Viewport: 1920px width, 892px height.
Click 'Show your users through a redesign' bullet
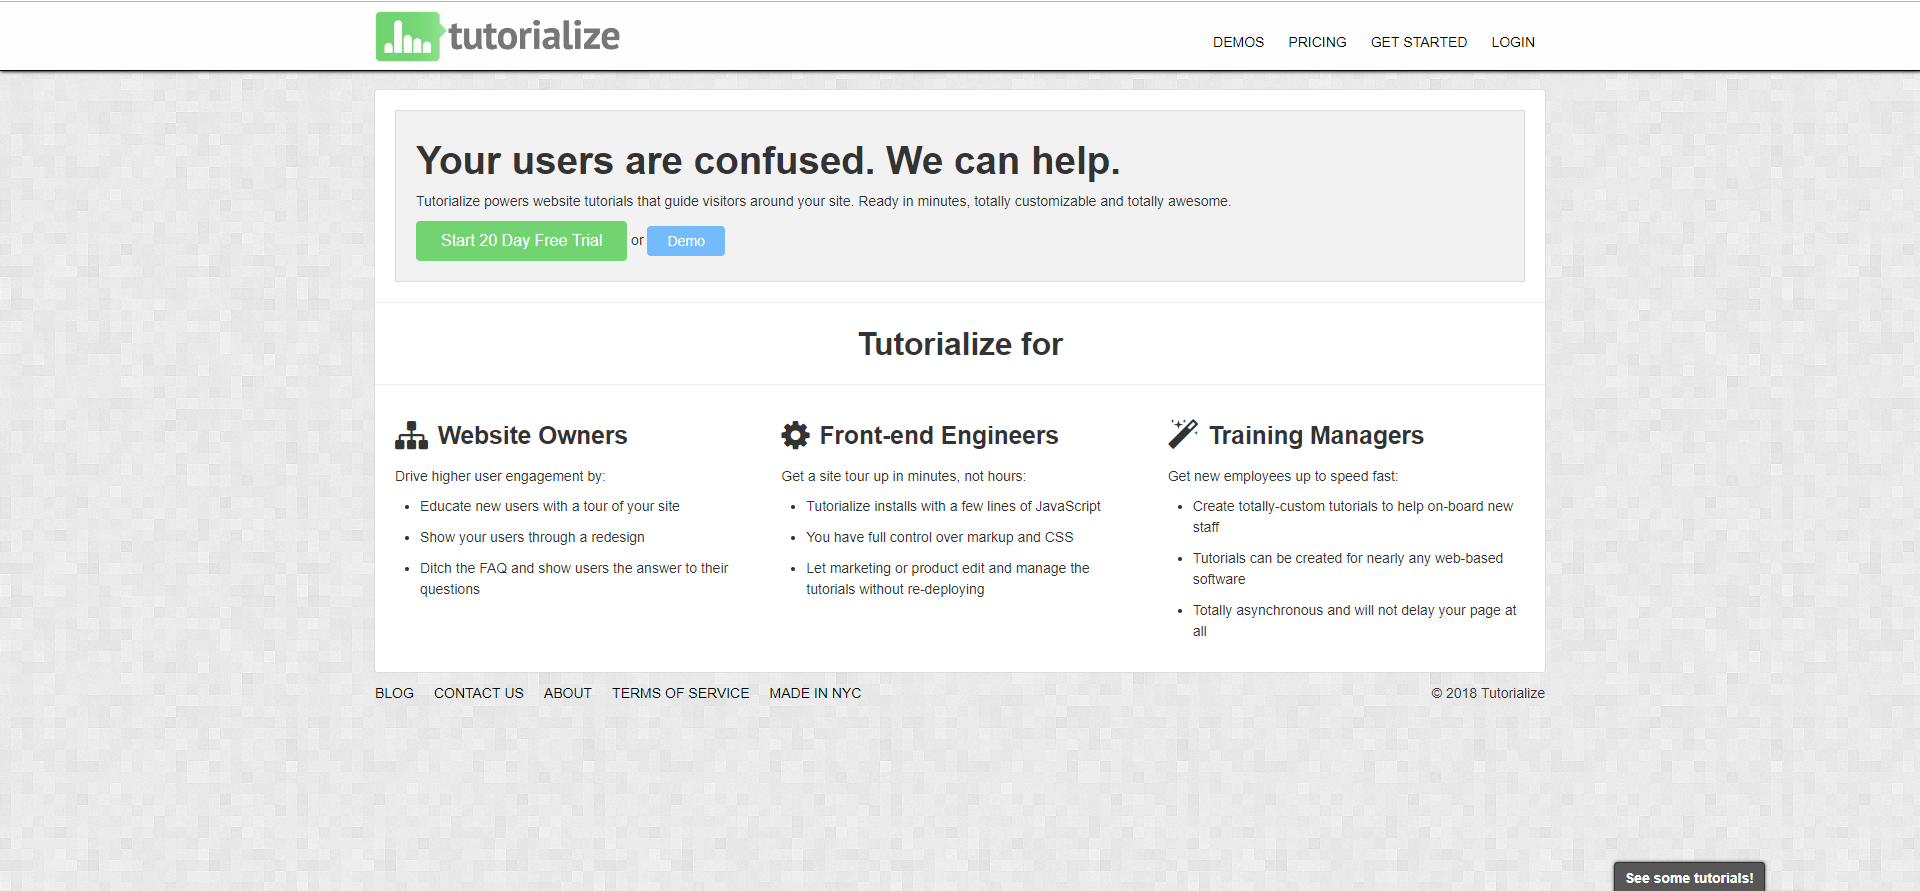(x=532, y=537)
